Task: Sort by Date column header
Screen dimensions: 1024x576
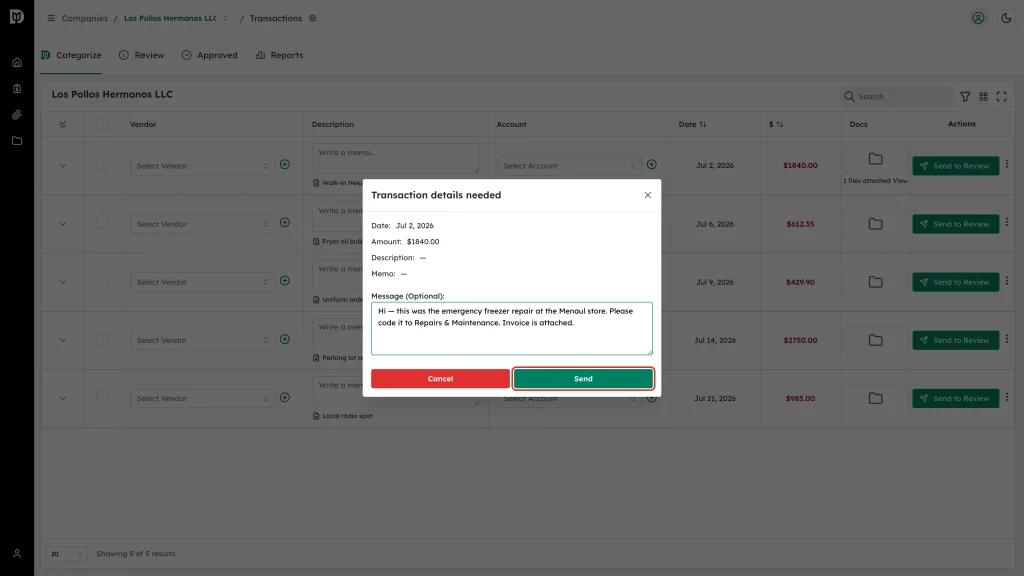Action: pyautogui.click(x=692, y=124)
